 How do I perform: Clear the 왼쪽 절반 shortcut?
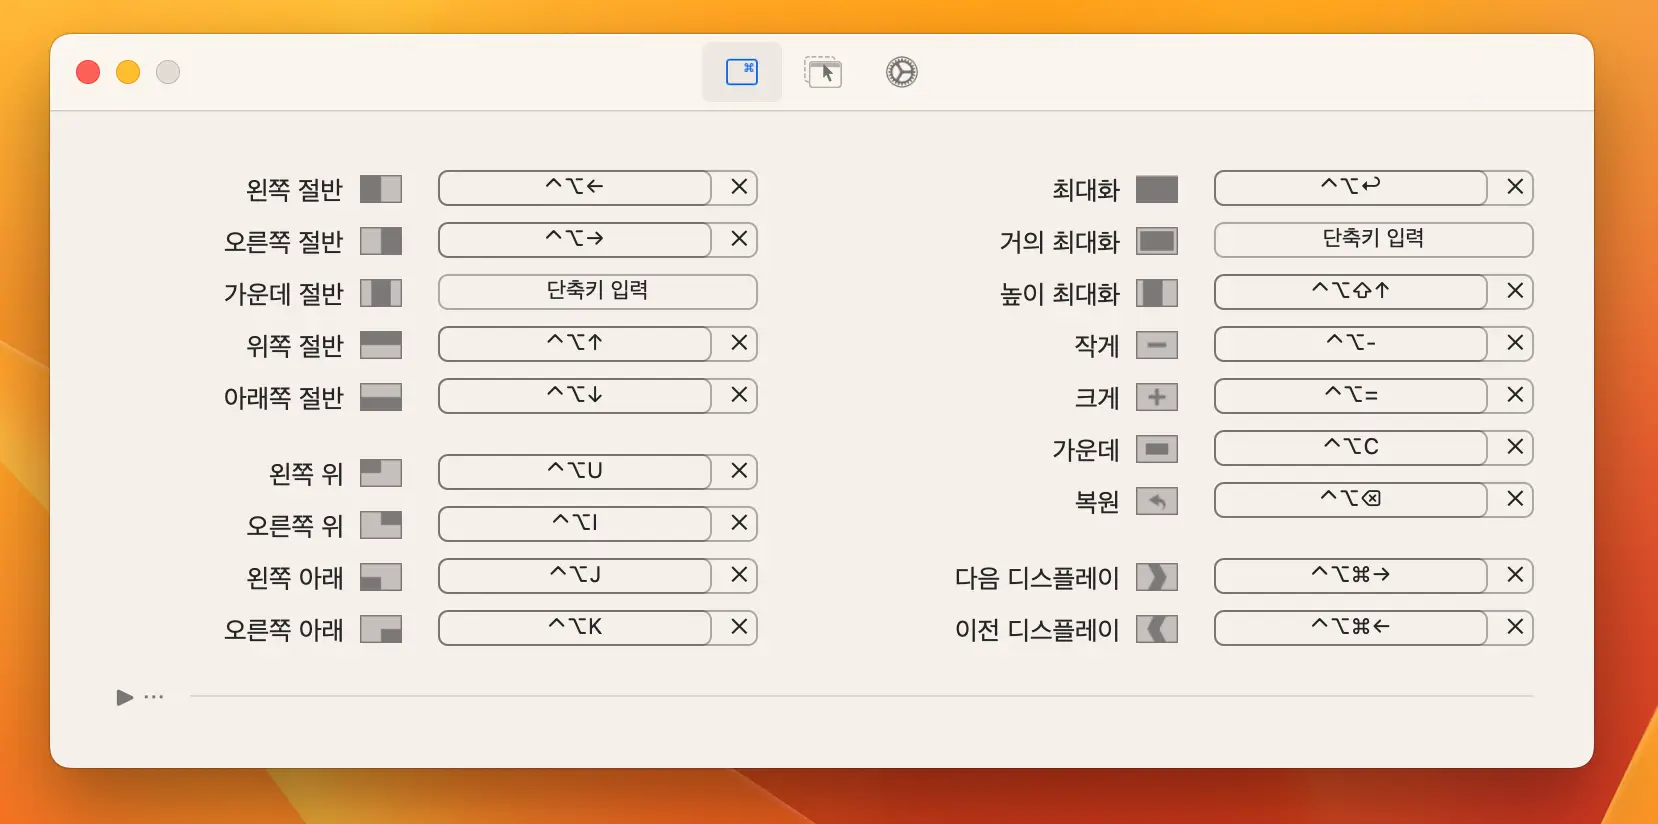tap(739, 187)
